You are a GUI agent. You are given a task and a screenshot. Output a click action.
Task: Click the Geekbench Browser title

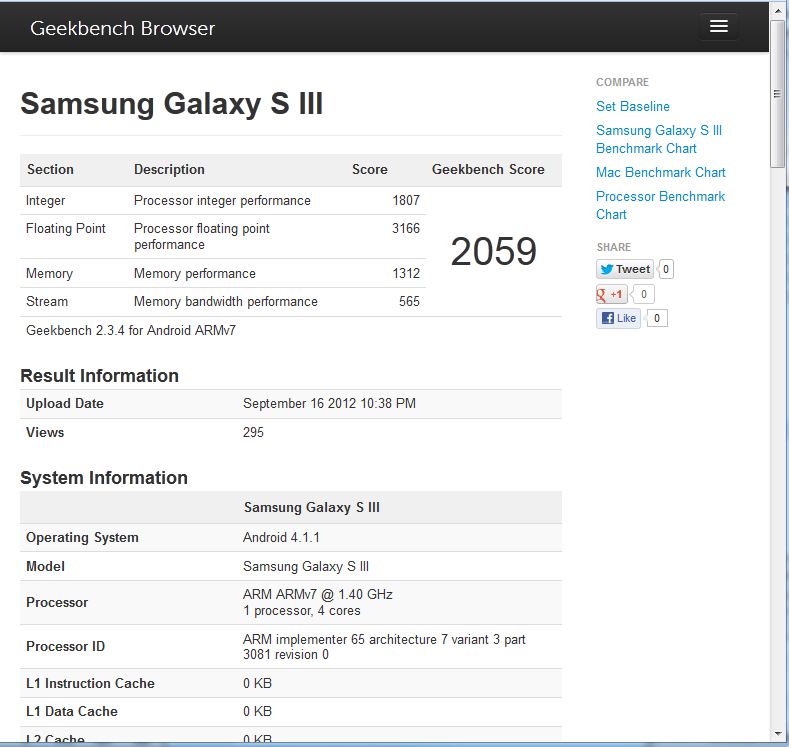[x=122, y=29]
